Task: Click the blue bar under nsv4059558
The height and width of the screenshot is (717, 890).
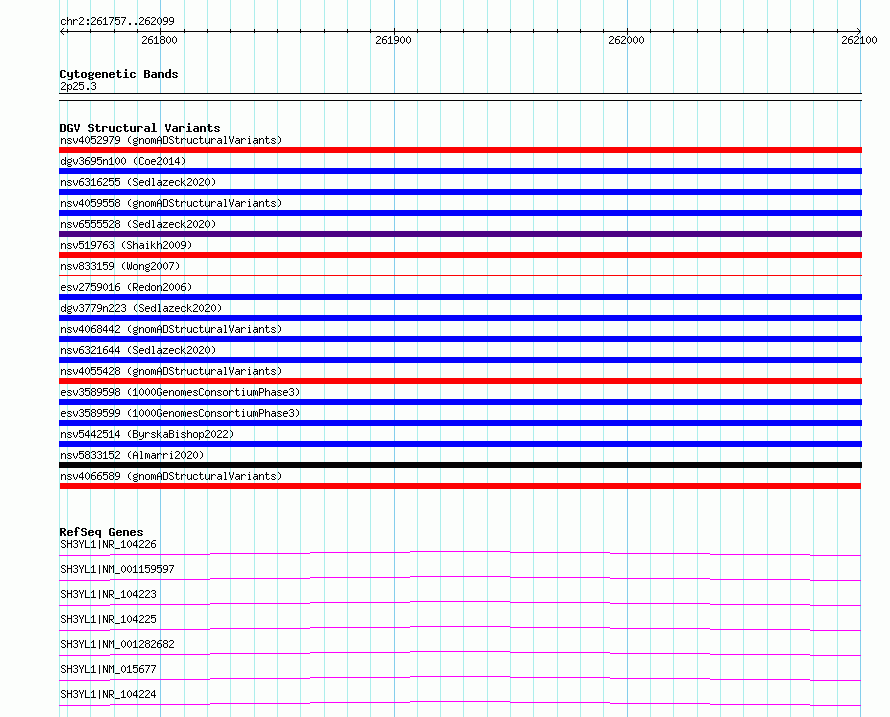Action: [x=460, y=213]
